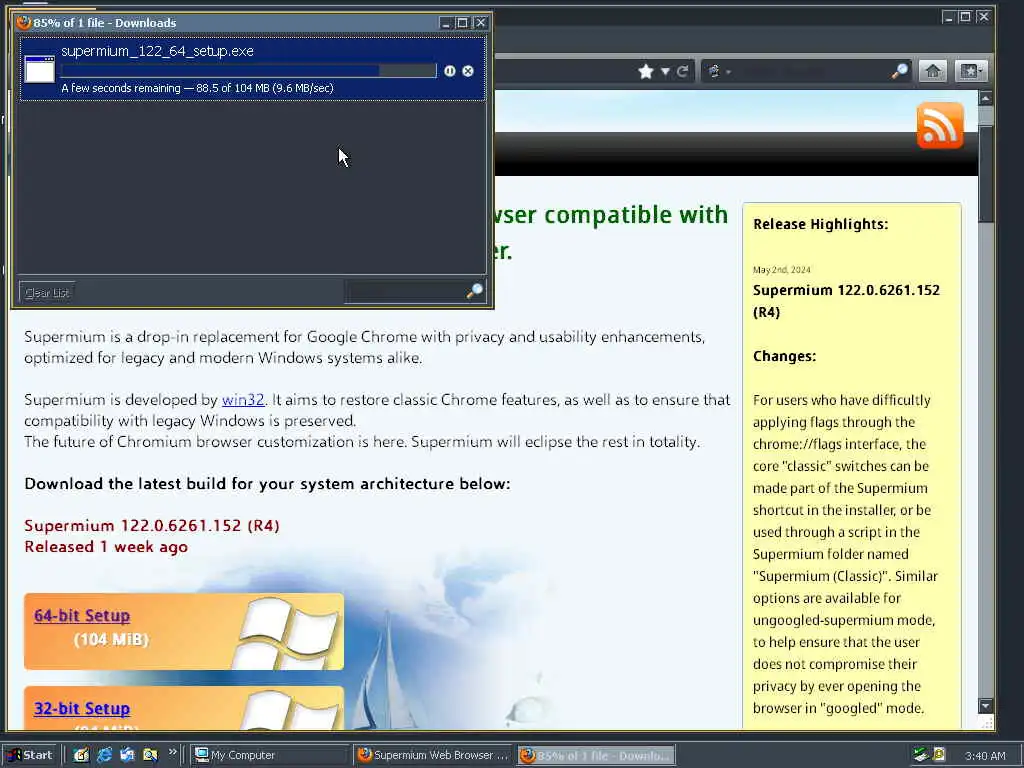Switch to My Computer taskbar window
This screenshot has width=1024, height=768.
pos(269,755)
